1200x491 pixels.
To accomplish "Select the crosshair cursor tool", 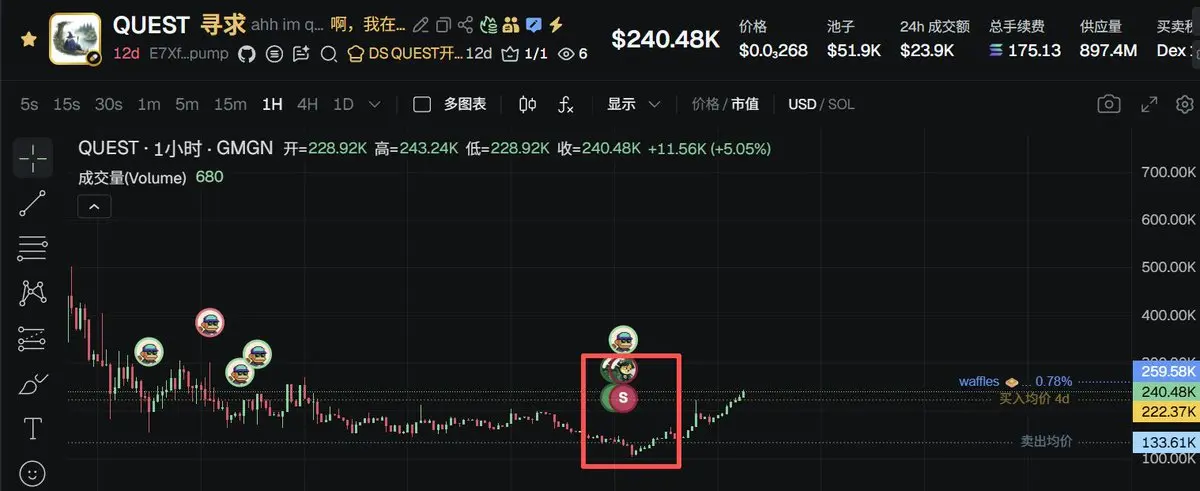I will (32, 157).
